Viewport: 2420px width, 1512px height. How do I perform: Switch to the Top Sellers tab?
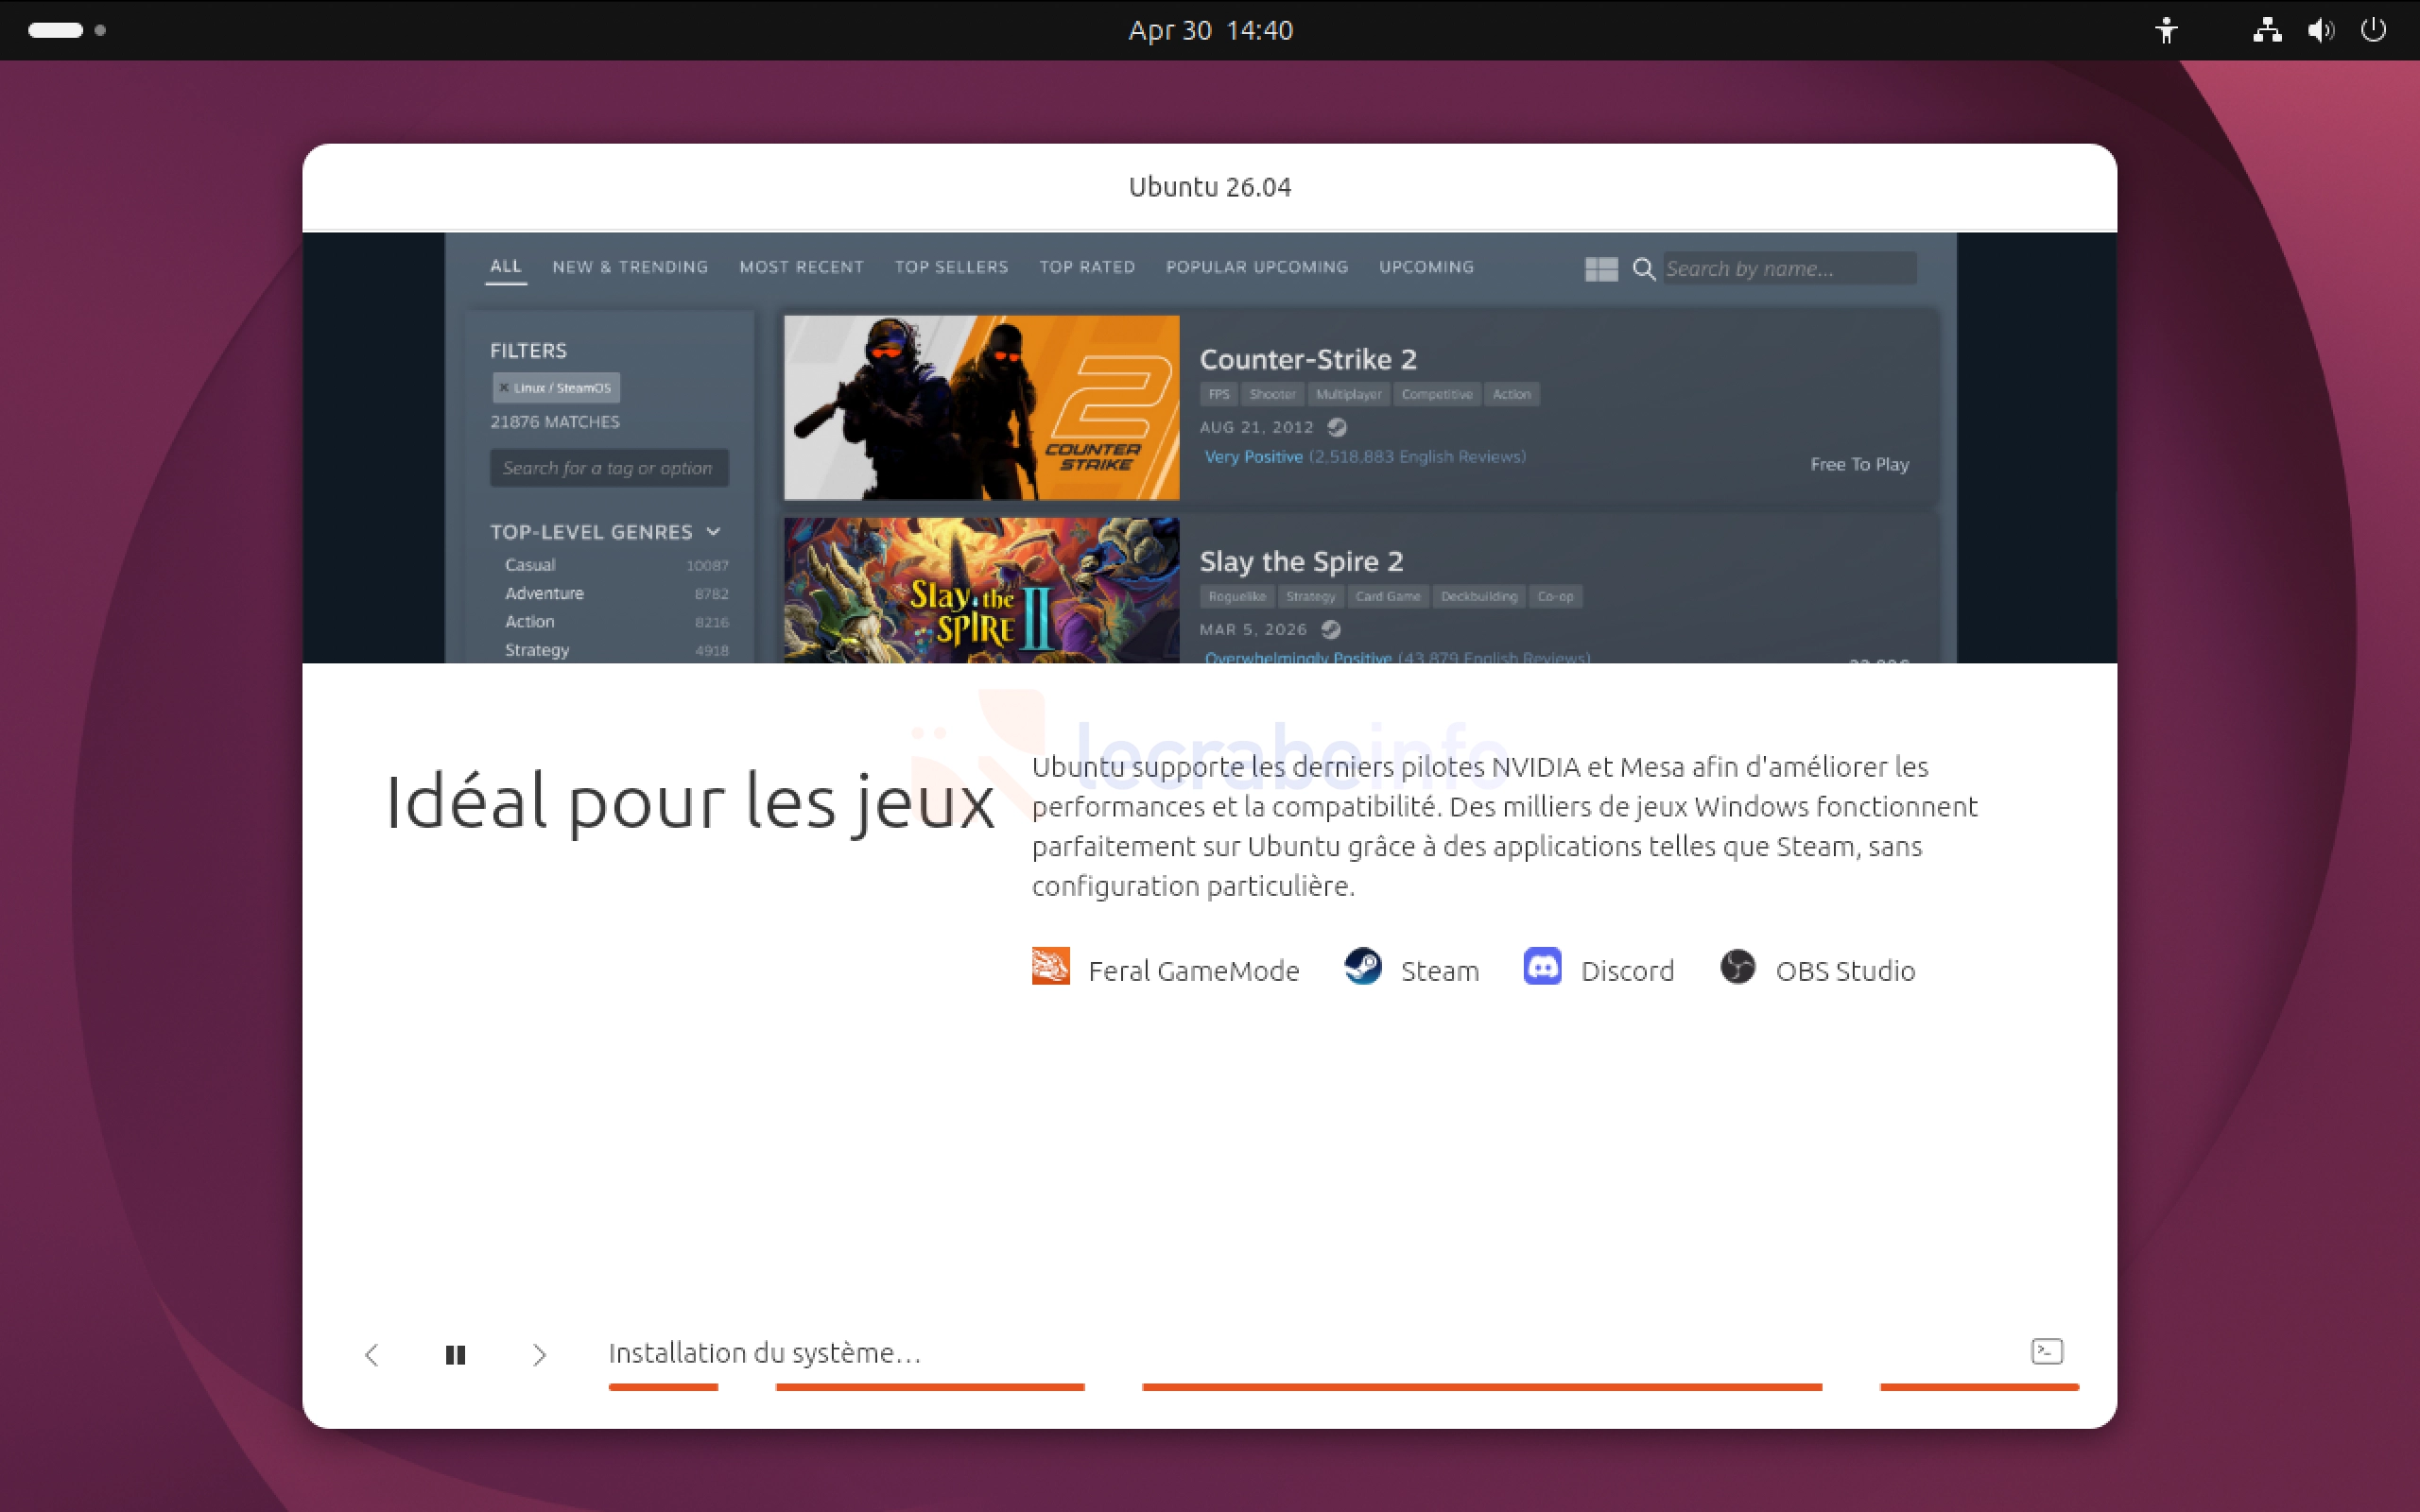(x=951, y=267)
